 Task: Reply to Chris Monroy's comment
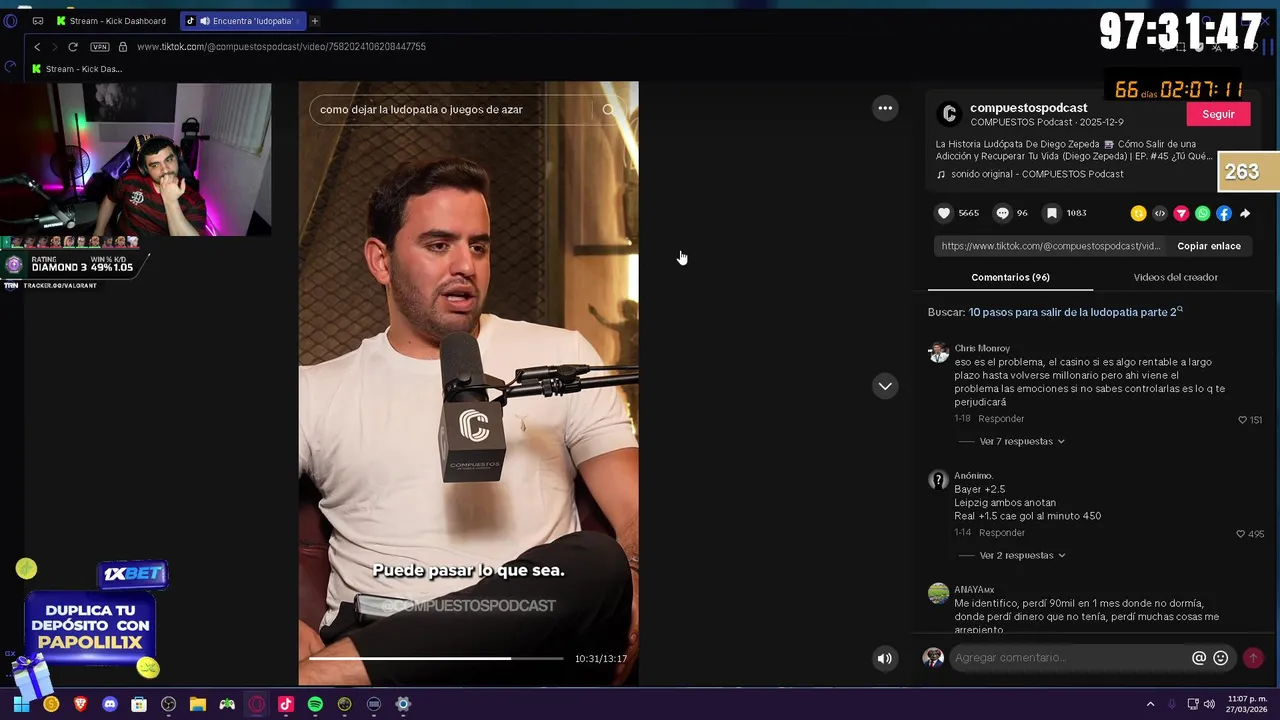[1001, 419]
